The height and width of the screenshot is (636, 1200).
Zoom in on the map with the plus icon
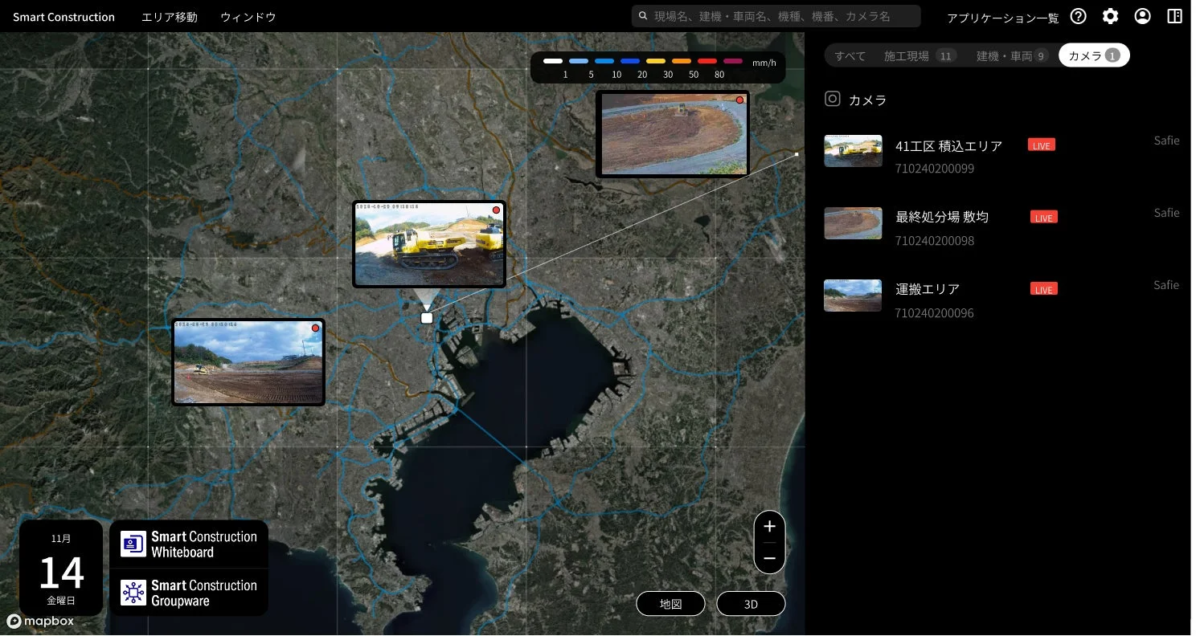coord(769,525)
